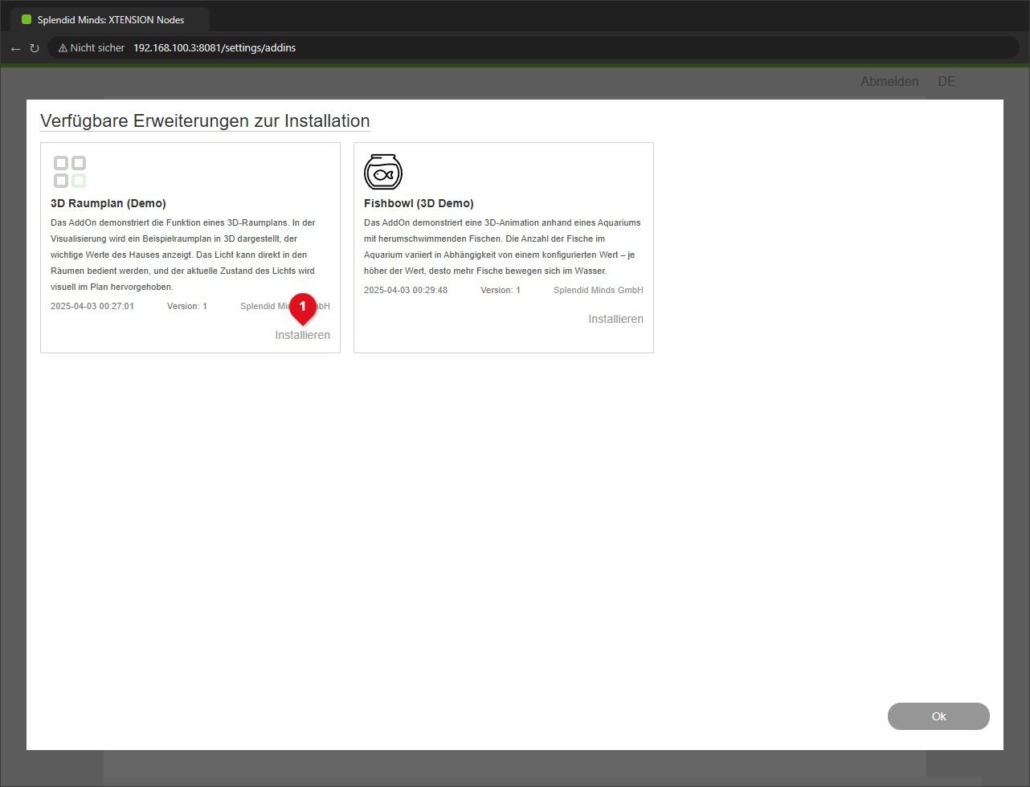1030x787 pixels.
Task: Click the '3D Raumplan (Demo)' title
Action: [108, 203]
